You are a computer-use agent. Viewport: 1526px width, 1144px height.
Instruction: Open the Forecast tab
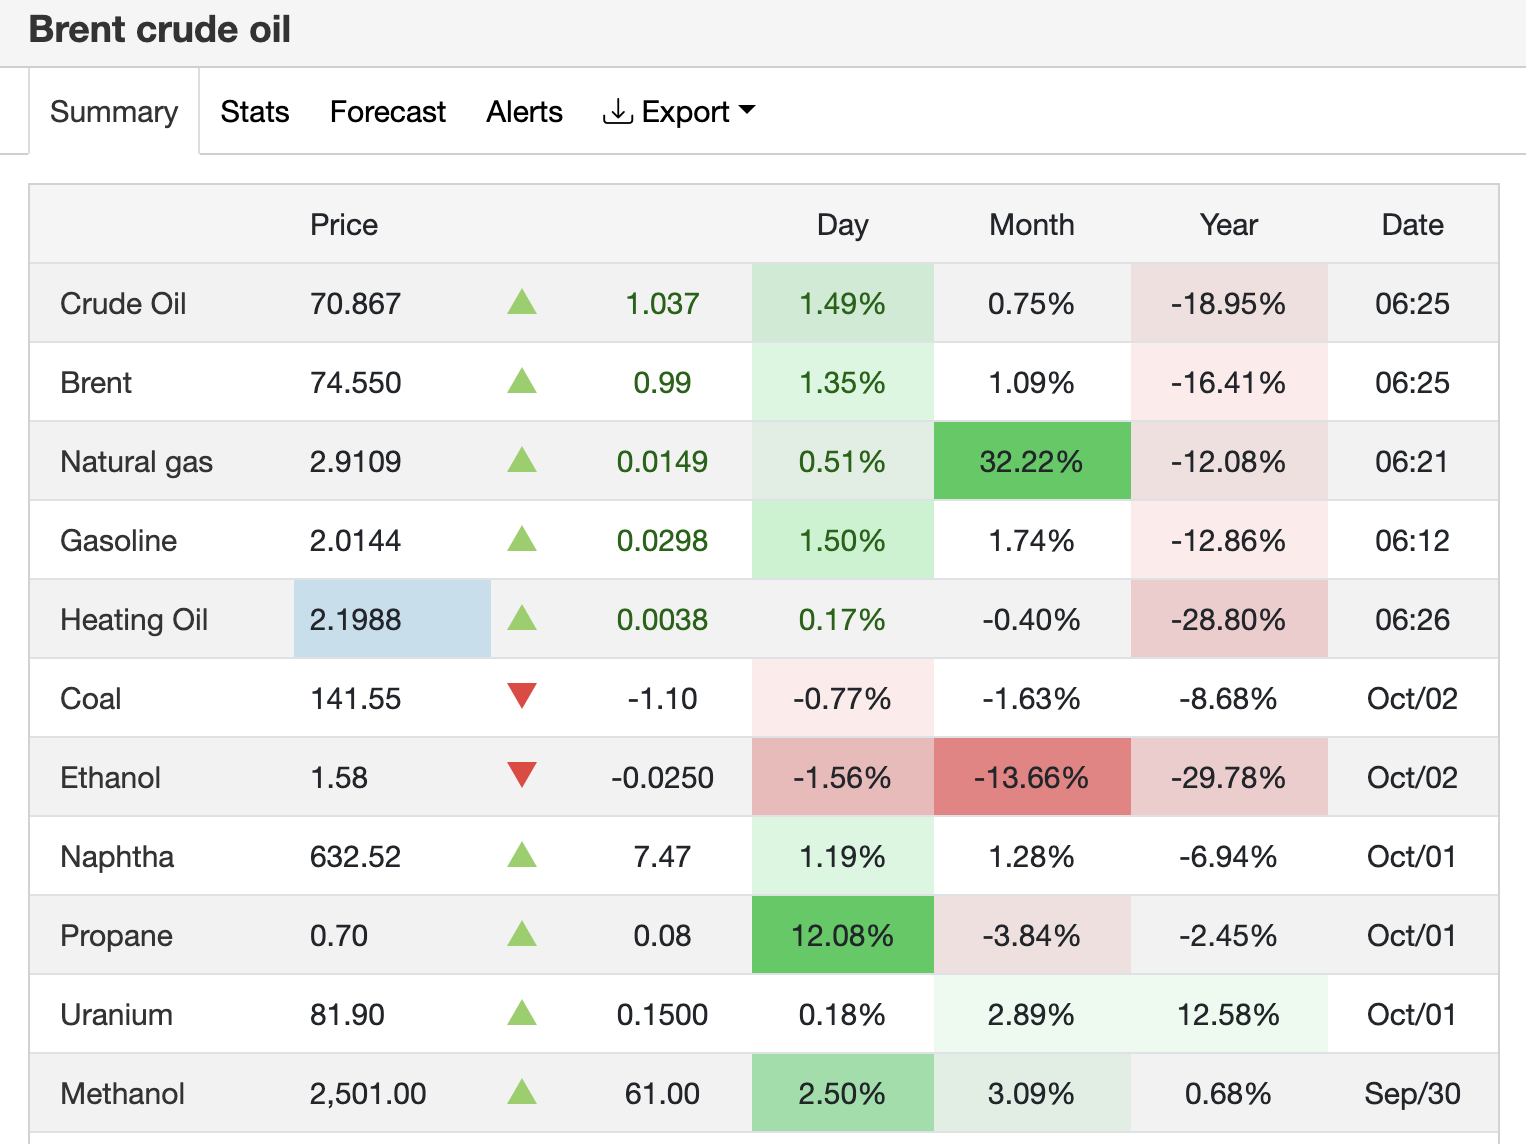click(388, 111)
